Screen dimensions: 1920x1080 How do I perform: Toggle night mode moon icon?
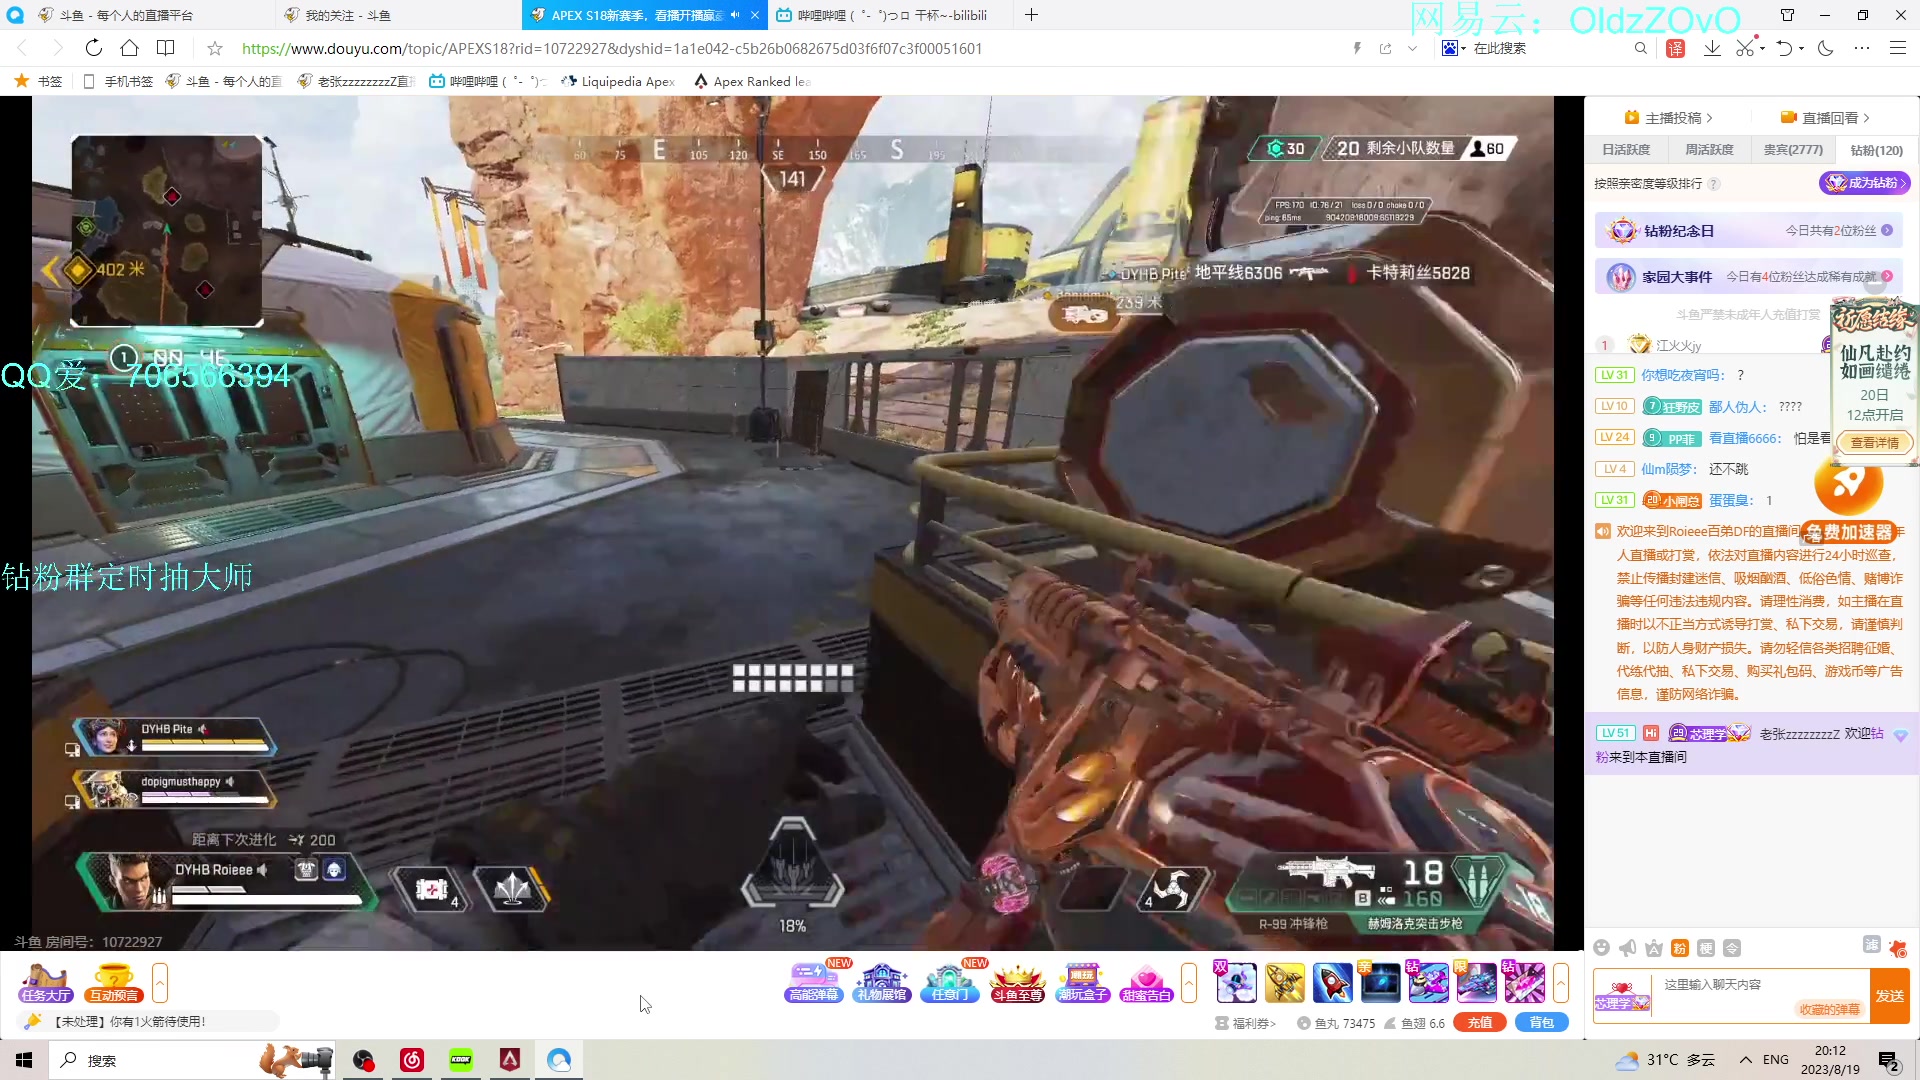tap(1826, 48)
